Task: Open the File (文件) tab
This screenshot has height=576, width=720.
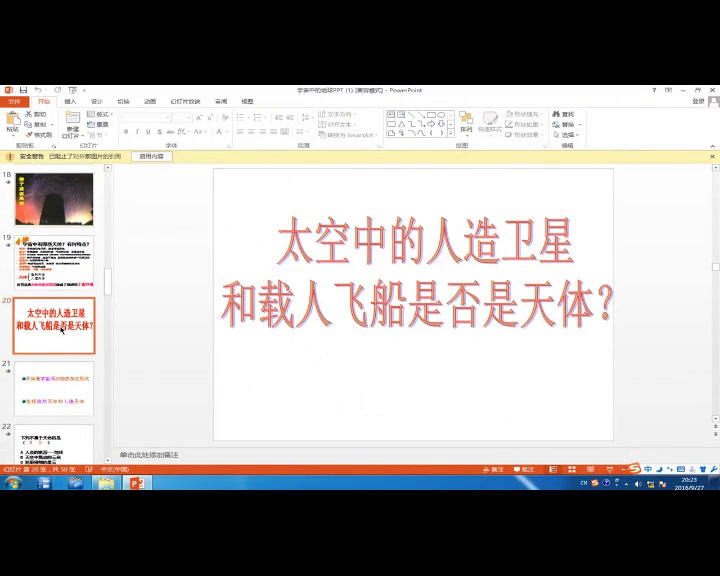Action: 15,101
